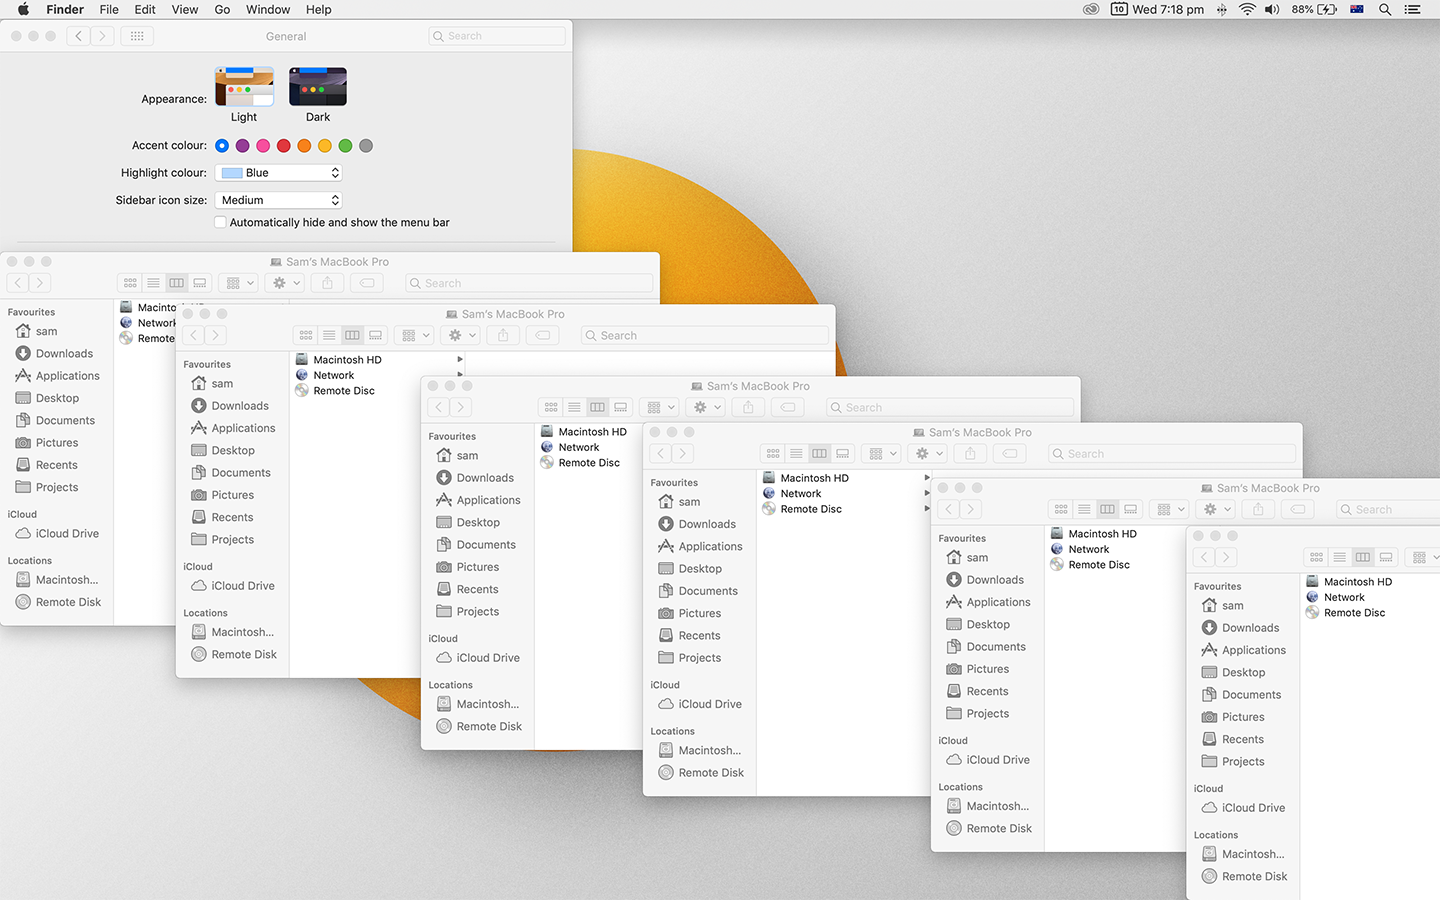Click the Show All grid button in General preferences

[x=137, y=36]
